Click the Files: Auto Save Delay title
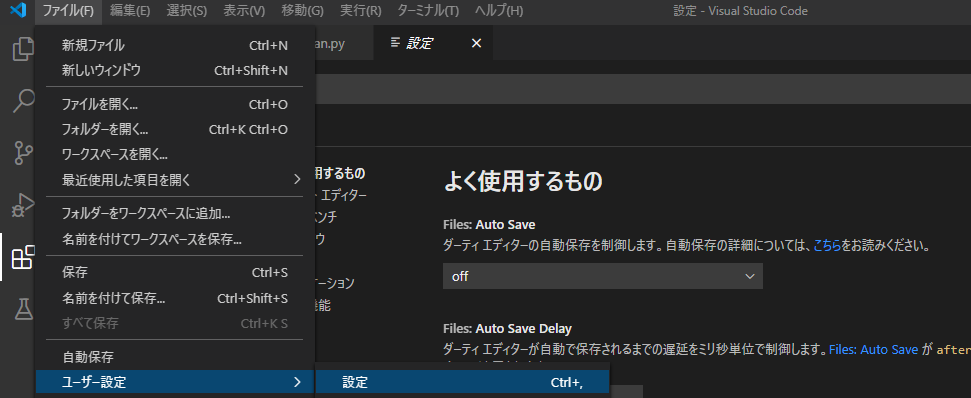 point(507,328)
